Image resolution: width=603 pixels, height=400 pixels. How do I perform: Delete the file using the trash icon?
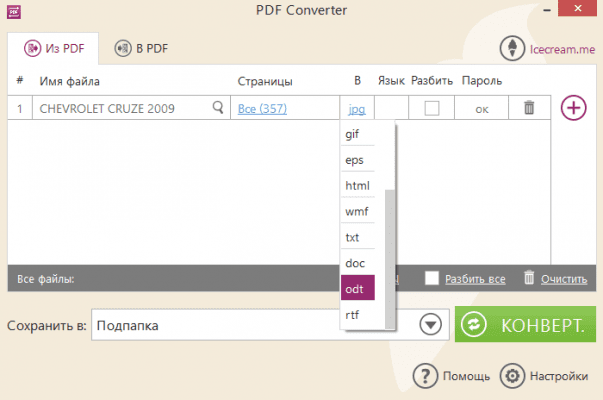coord(530,108)
